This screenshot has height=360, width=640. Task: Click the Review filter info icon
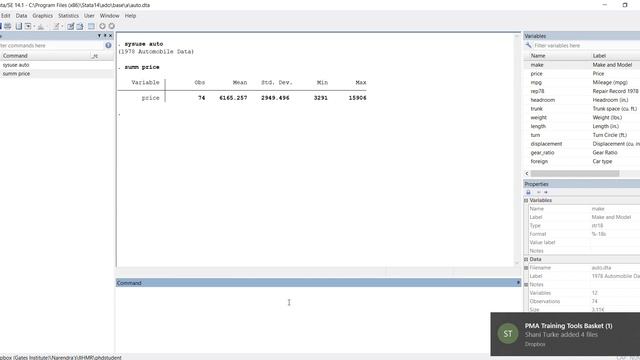coord(108,45)
